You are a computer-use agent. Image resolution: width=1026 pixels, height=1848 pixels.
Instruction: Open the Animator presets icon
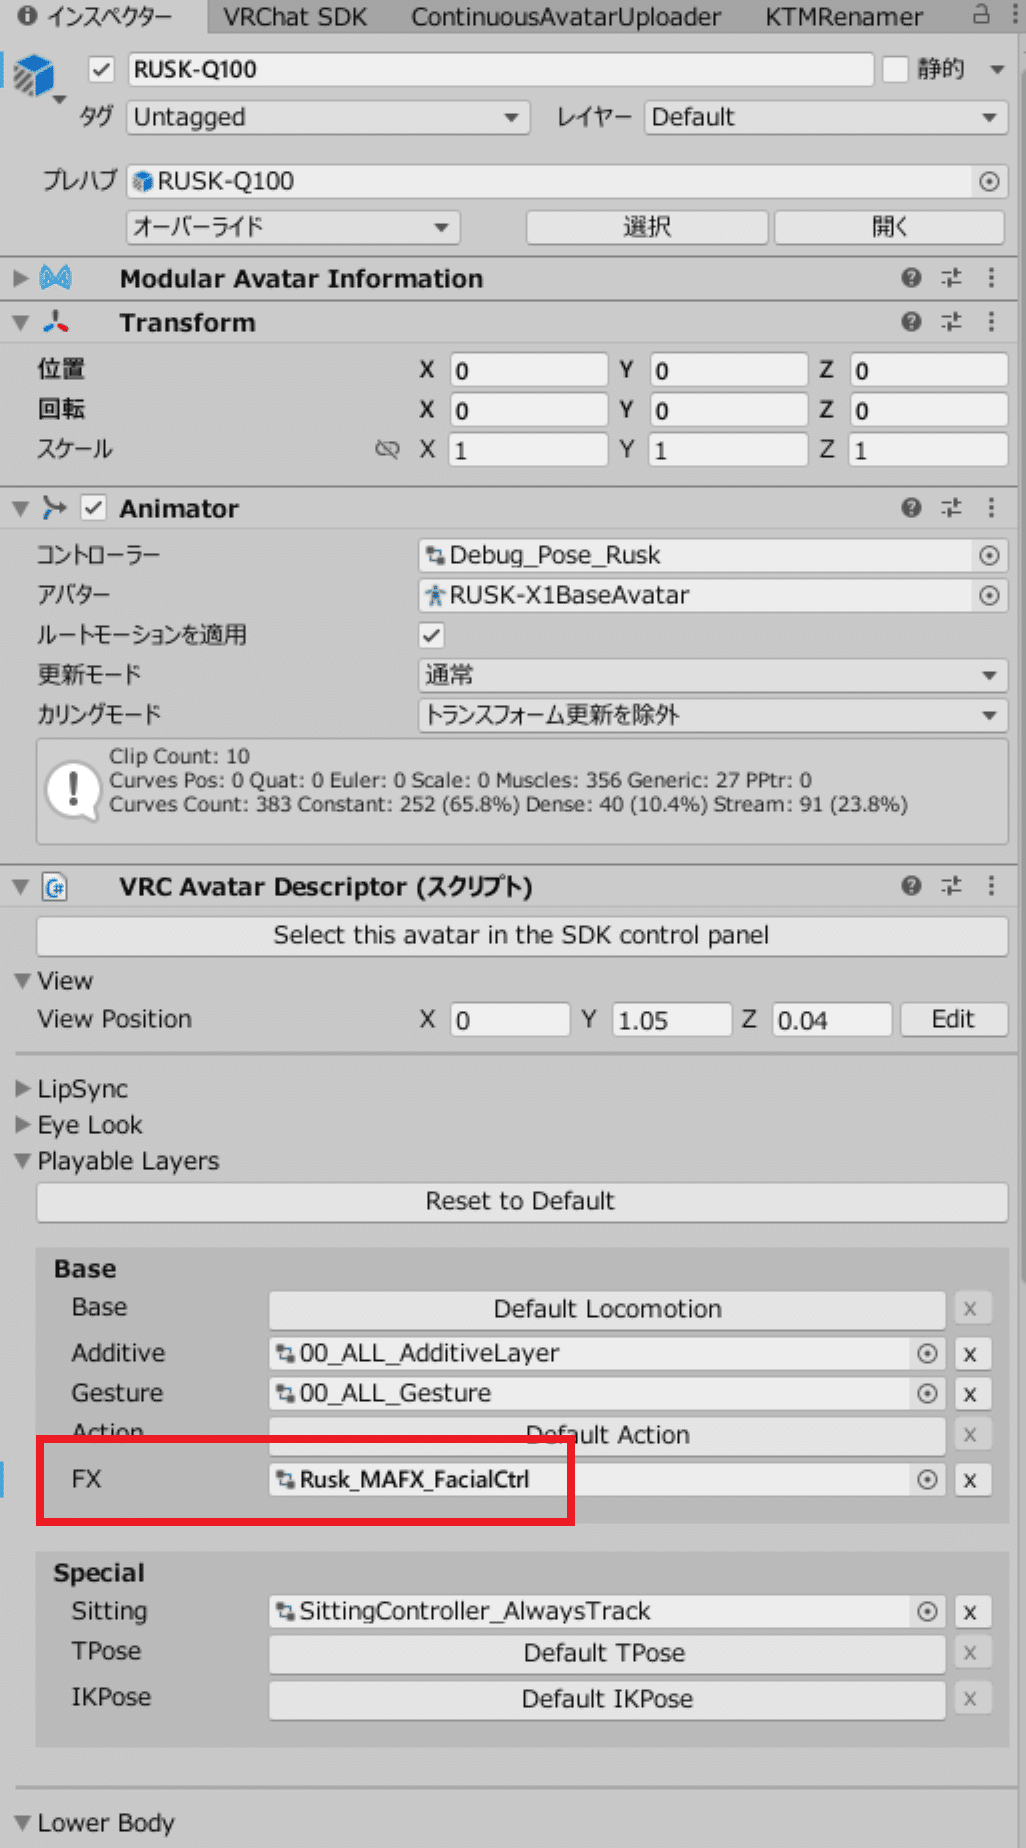coord(951,508)
